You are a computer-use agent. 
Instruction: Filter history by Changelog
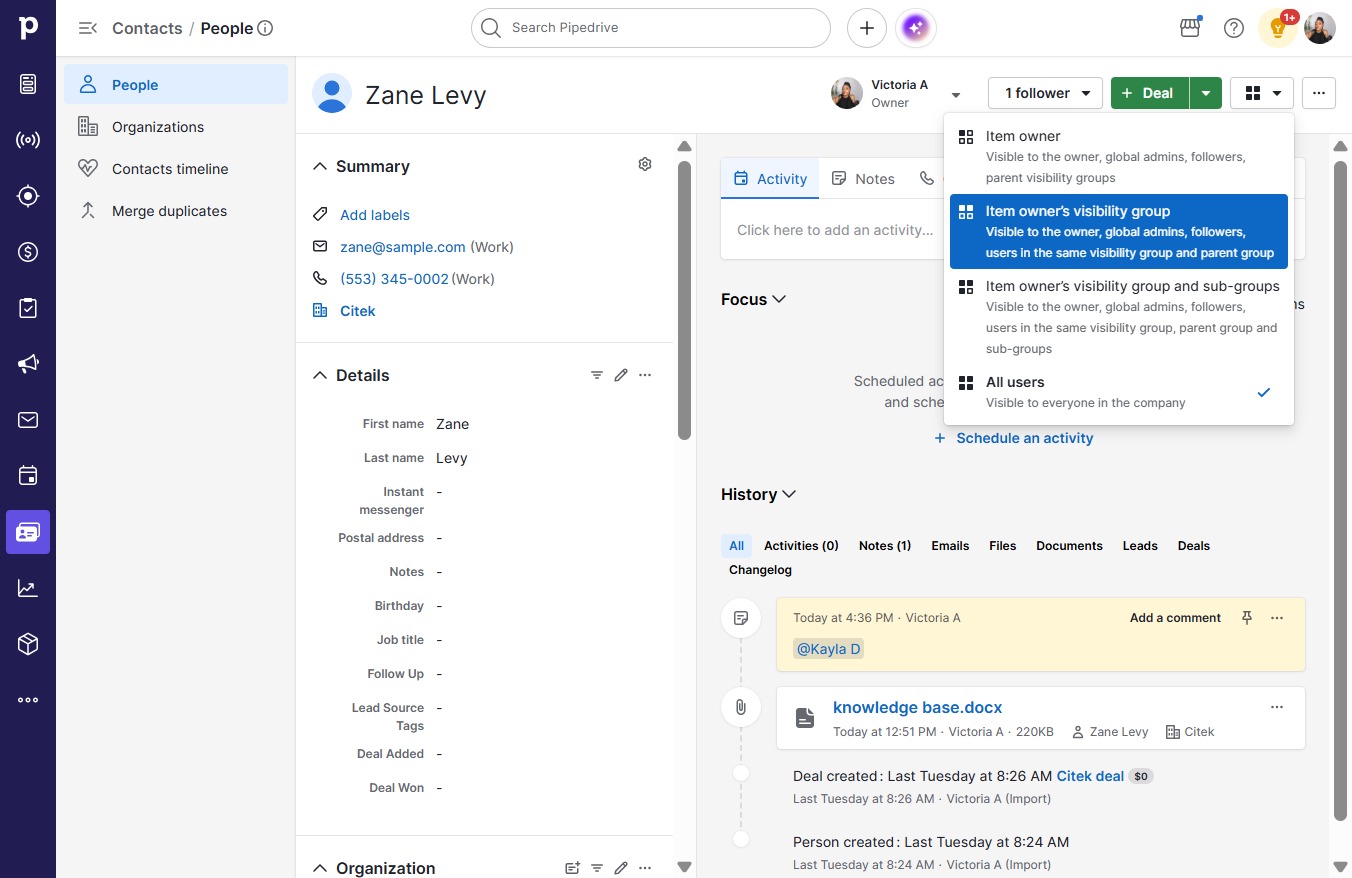click(760, 570)
